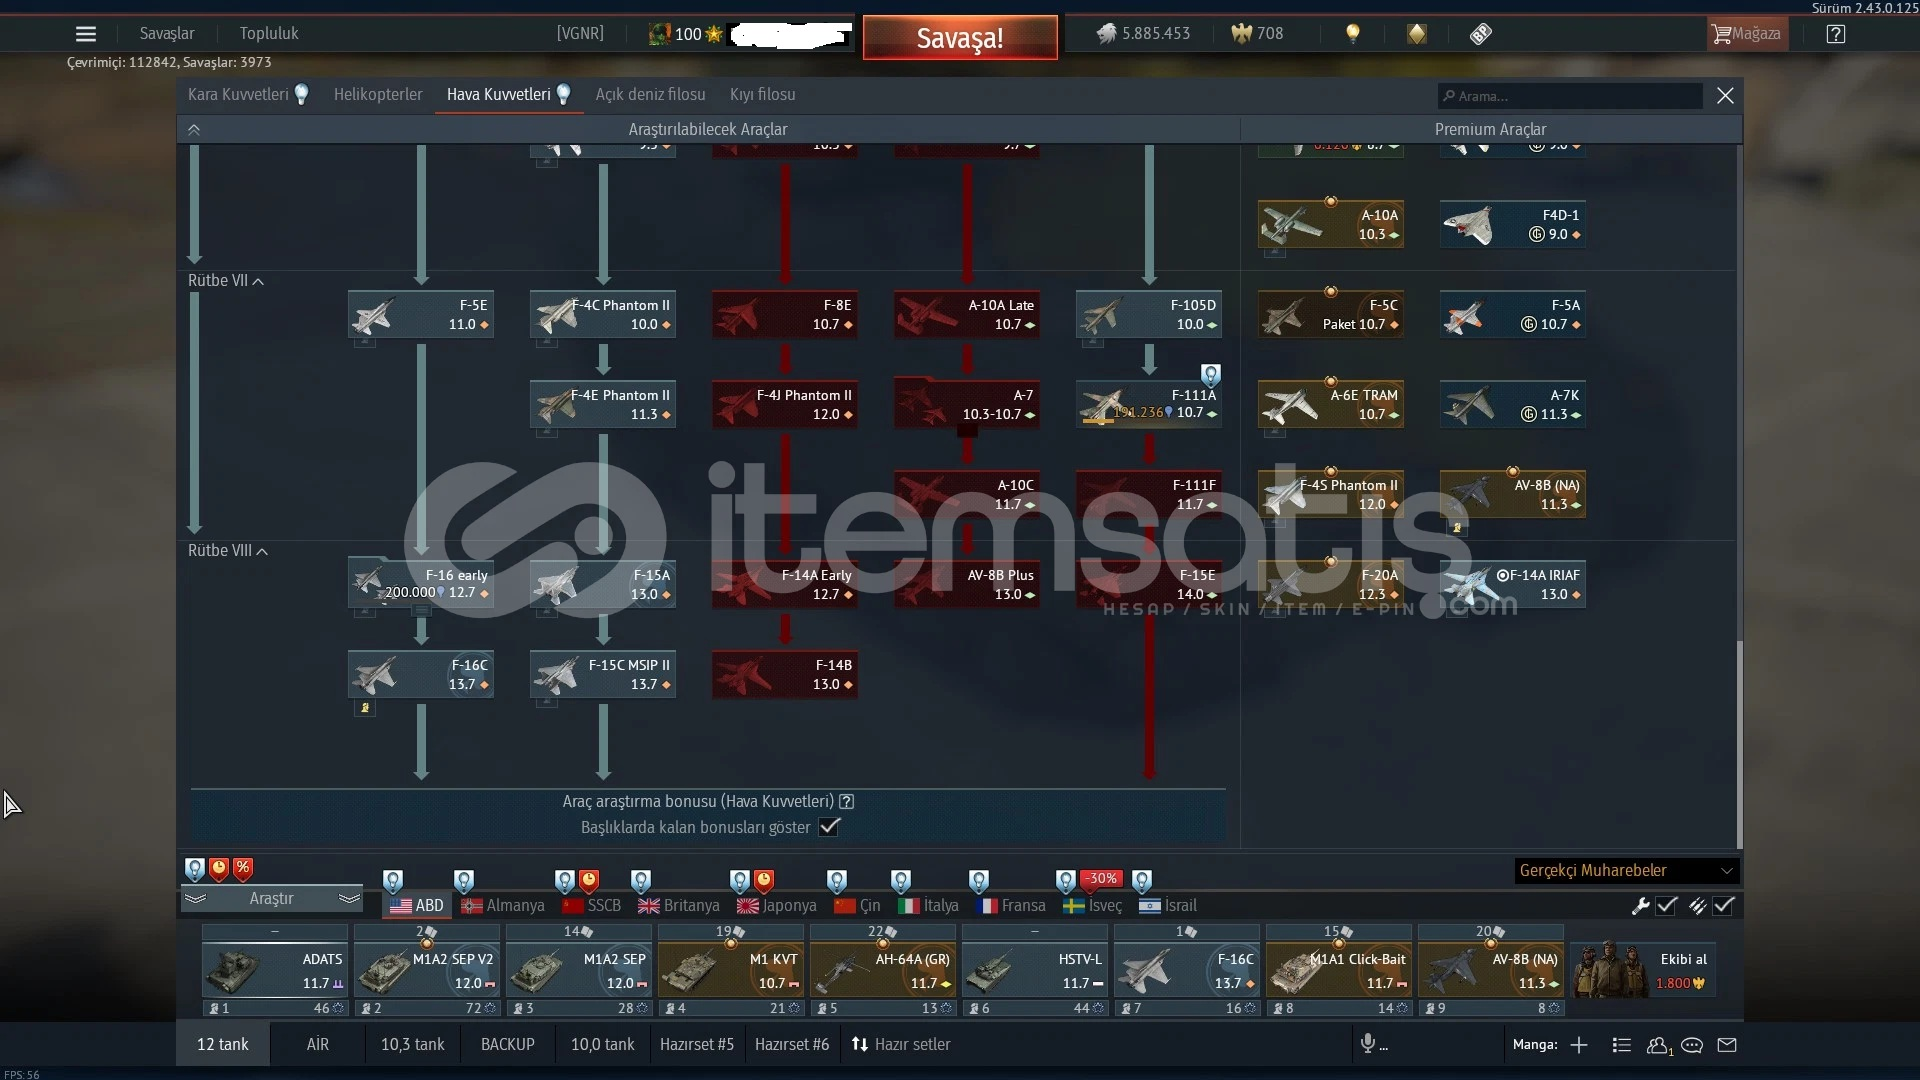This screenshot has width=1920, height=1080.
Task: Select the premium A-6E TRAM card
Action: tap(1331, 404)
